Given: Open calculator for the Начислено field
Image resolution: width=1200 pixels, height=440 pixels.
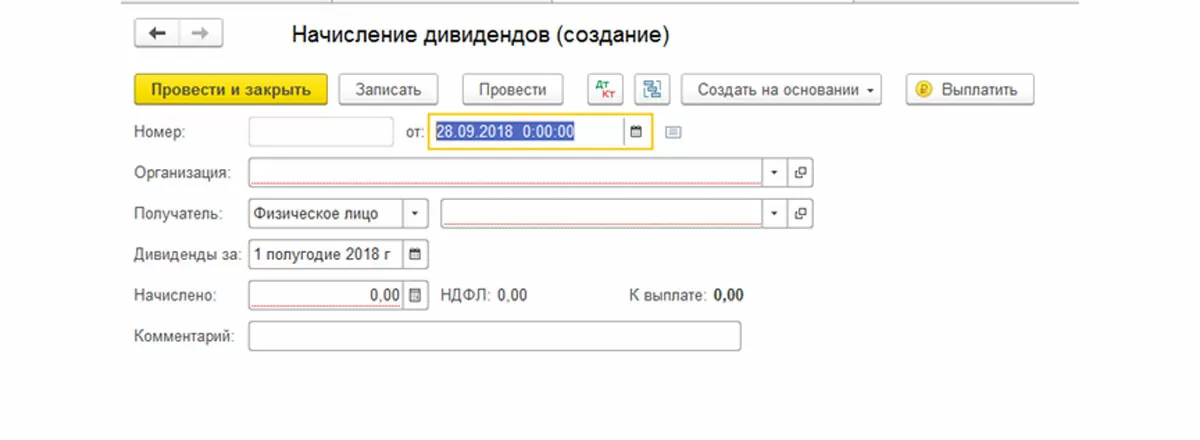Looking at the screenshot, I should (x=415, y=295).
